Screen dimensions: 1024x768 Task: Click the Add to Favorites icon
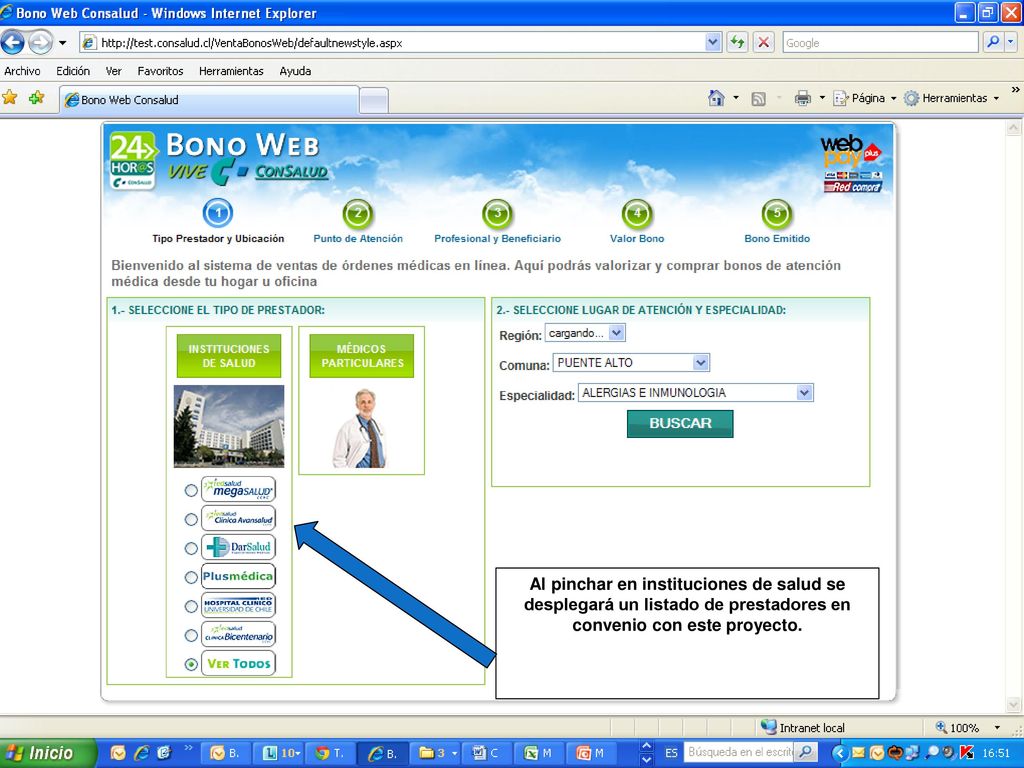(x=37, y=98)
